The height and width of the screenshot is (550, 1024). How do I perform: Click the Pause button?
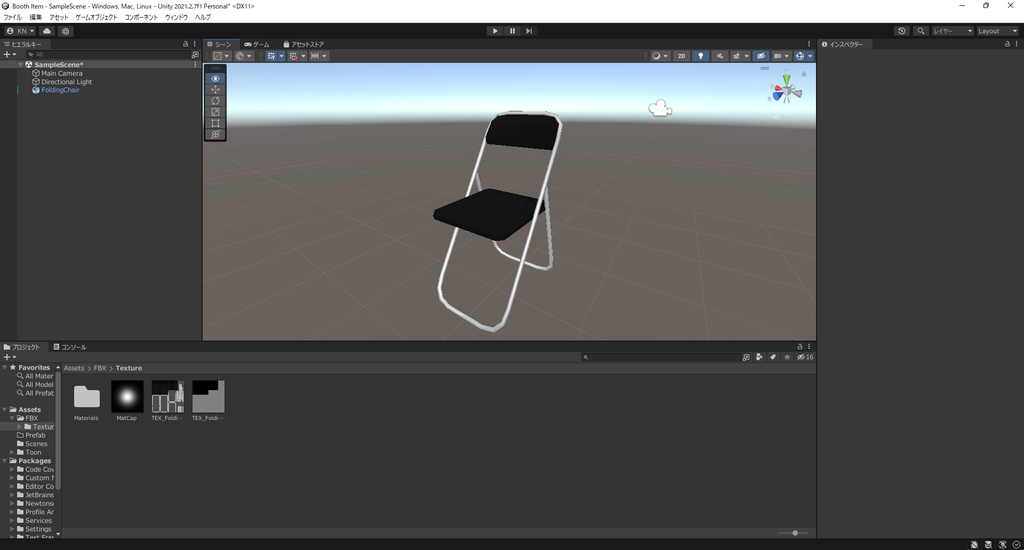512,31
